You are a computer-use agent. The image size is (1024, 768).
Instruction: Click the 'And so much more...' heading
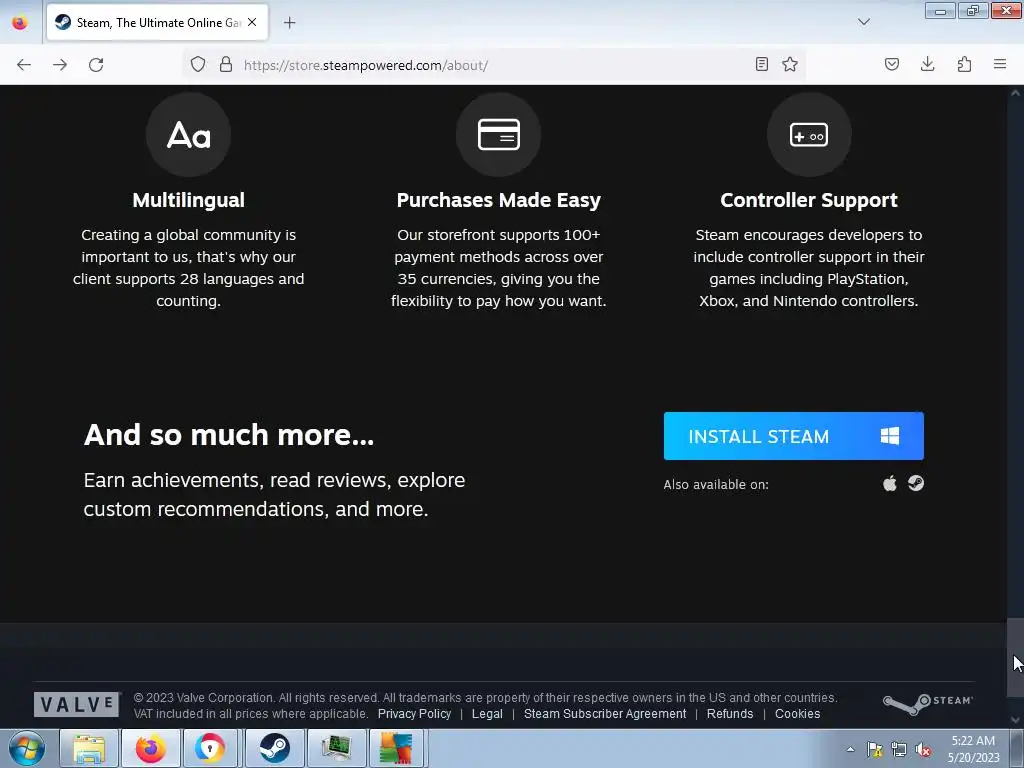(229, 435)
